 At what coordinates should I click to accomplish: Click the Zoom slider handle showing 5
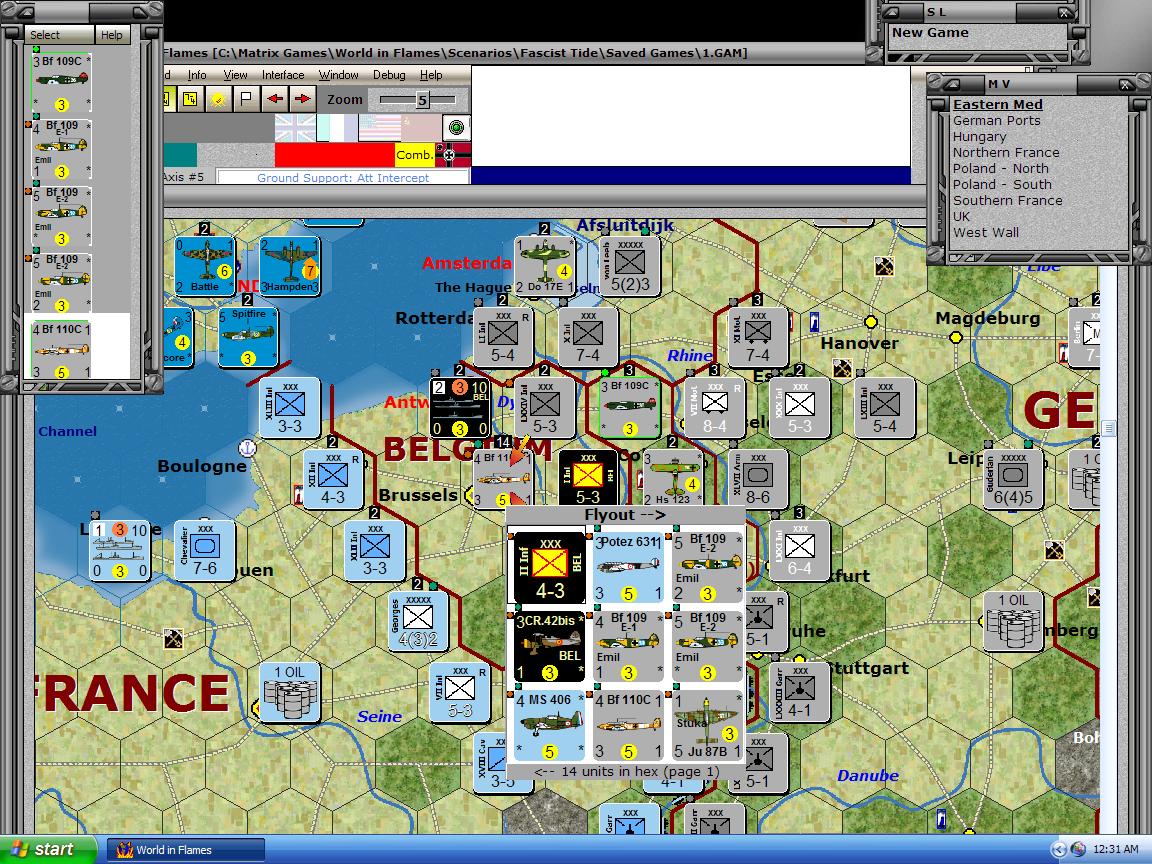(422, 100)
